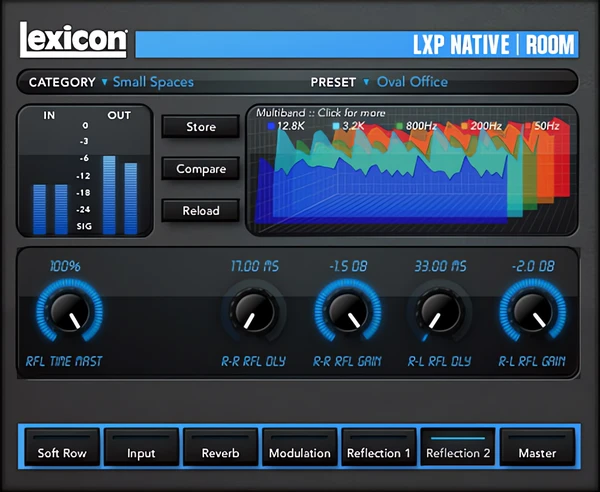Viewport: 600px width, 492px height.
Task: Click the 17.00 MS delay value
Action: 255,266
